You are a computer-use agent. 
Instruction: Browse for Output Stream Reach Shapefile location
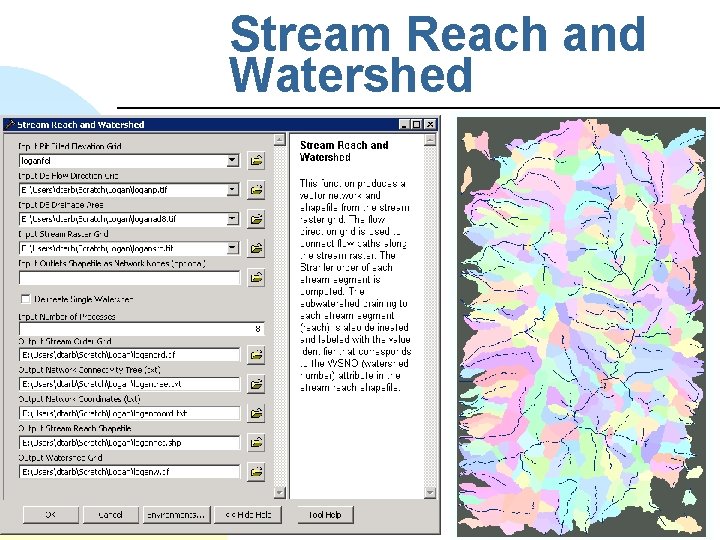click(256, 443)
